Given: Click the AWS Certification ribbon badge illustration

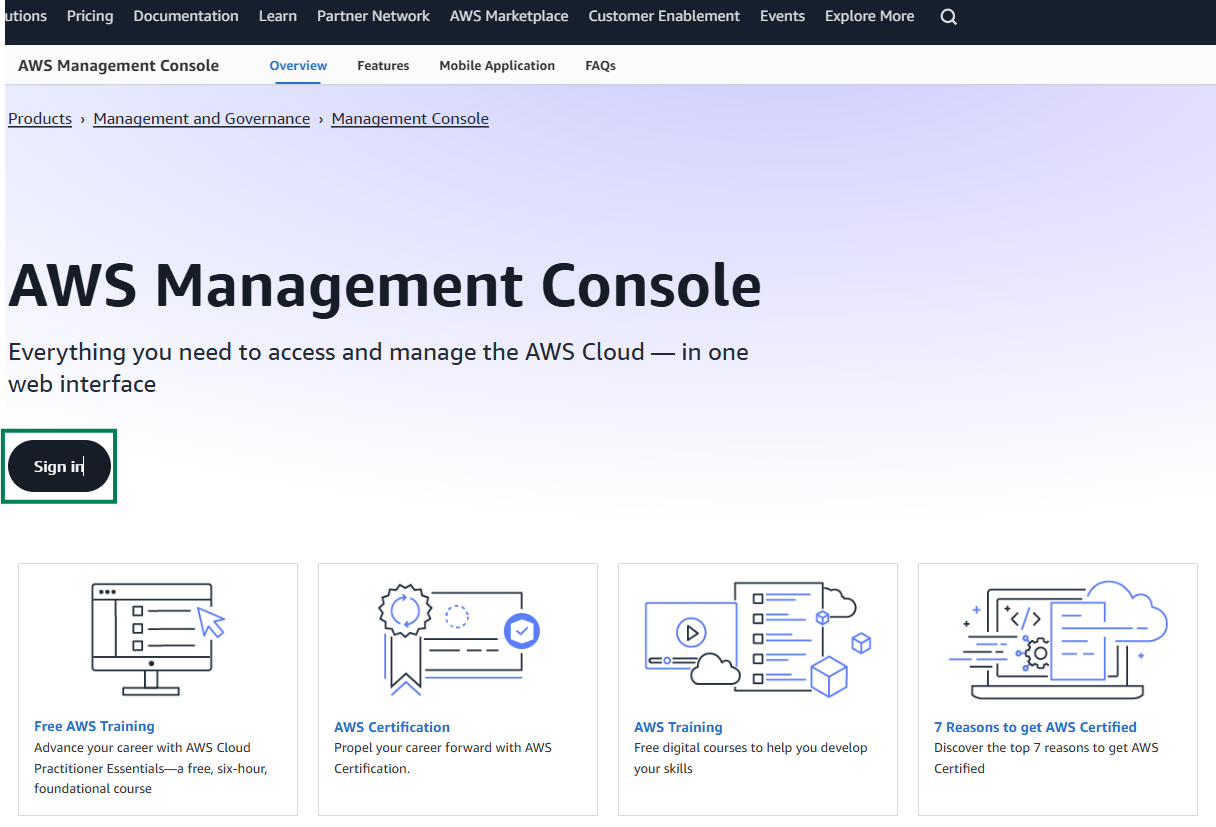Looking at the screenshot, I should [459, 639].
